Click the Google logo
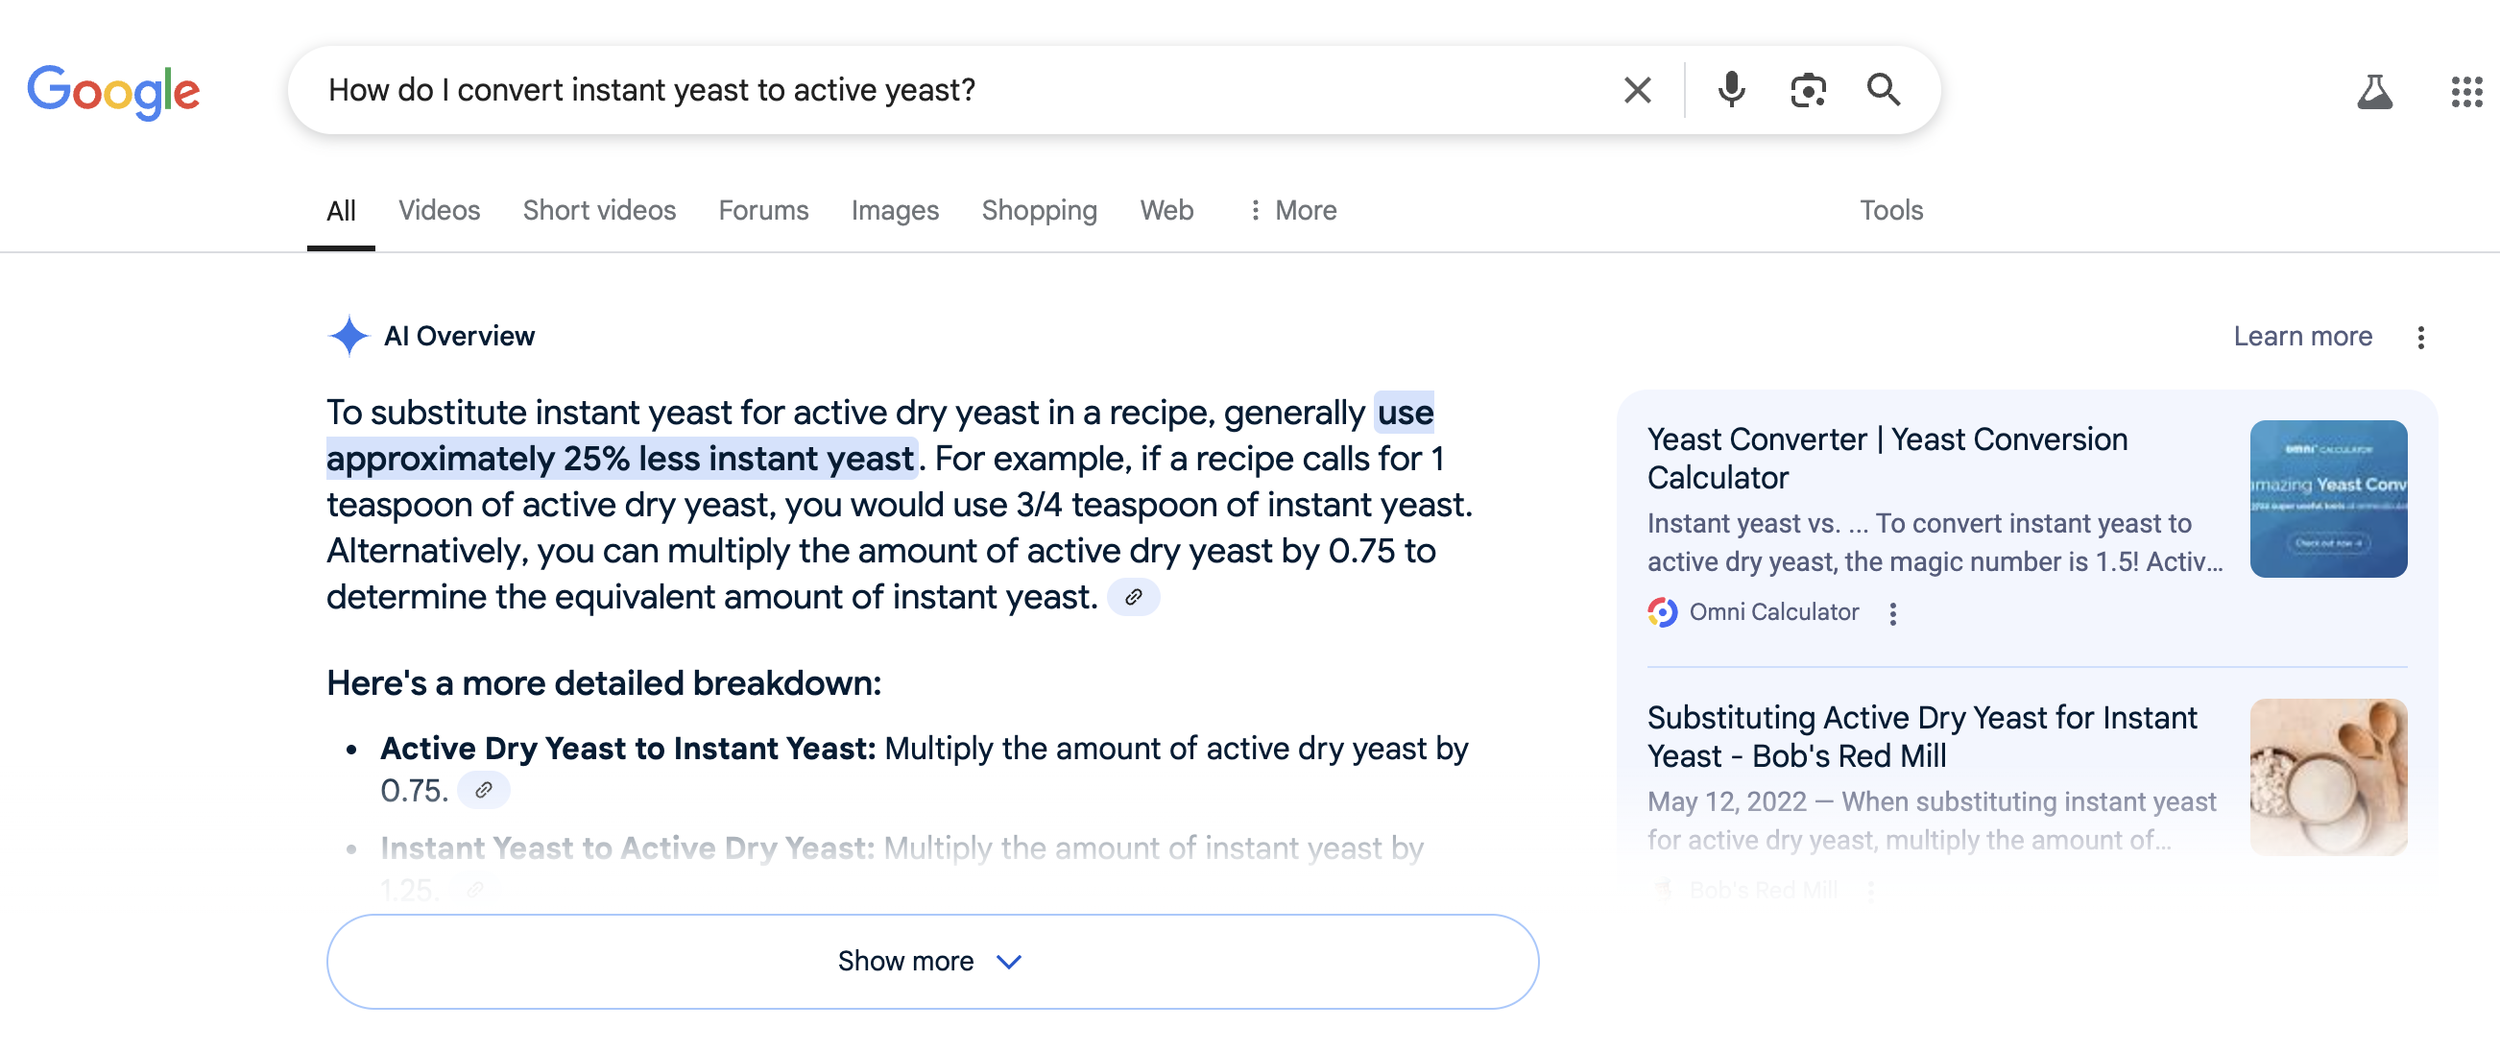This screenshot has width=2500, height=1046. point(113,91)
